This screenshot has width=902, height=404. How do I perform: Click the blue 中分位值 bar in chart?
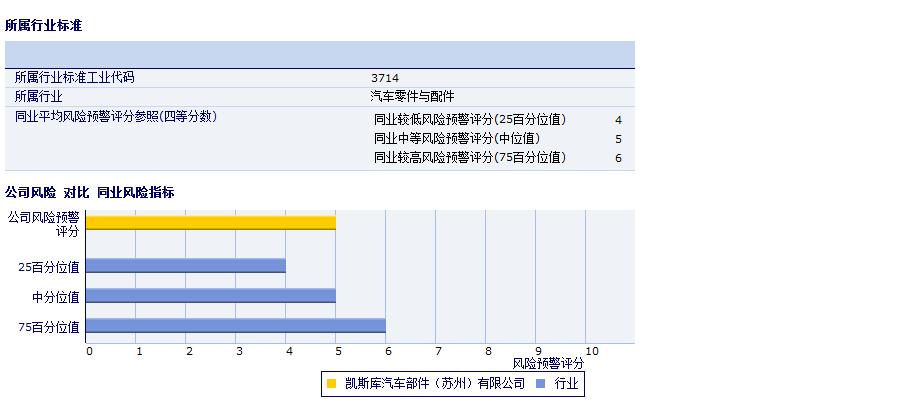tap(210, 296)
